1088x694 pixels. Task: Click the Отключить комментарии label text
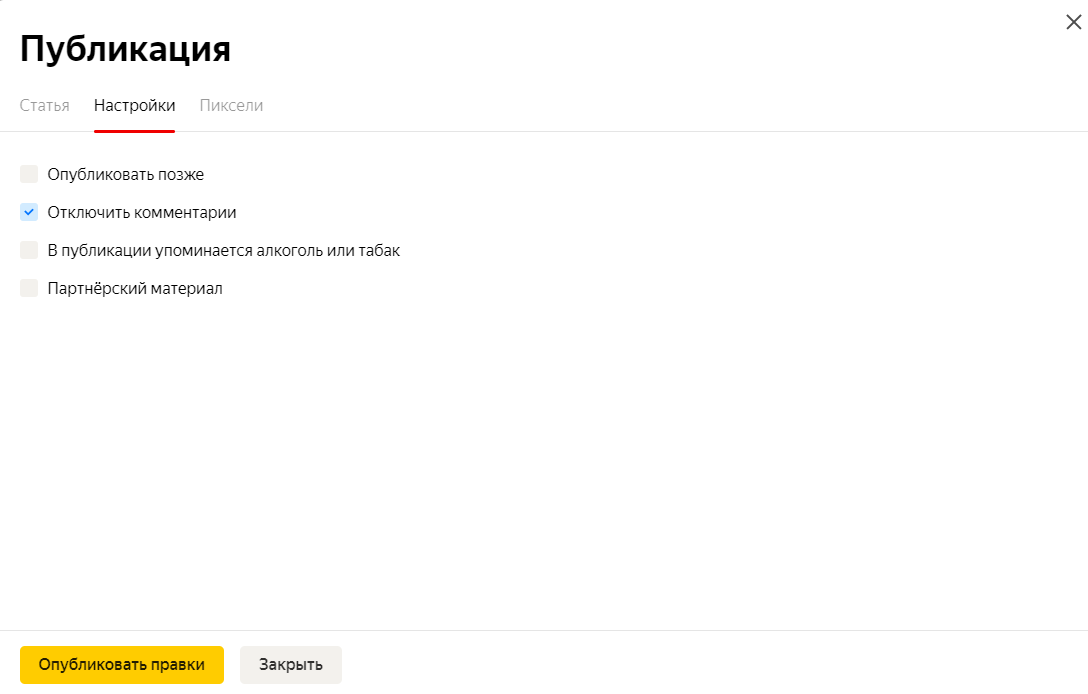[x=142, y=212]
